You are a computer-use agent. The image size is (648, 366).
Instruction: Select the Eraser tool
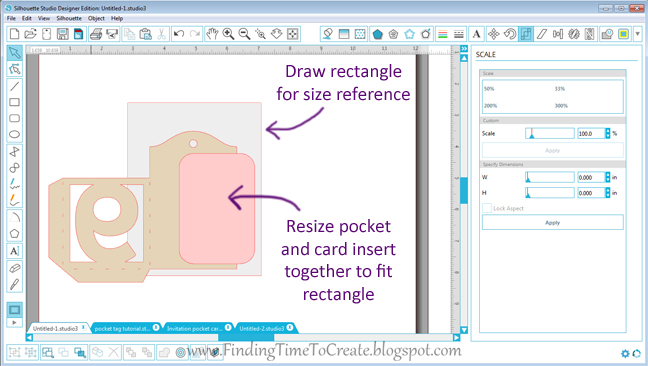click(x=14, y=268)
